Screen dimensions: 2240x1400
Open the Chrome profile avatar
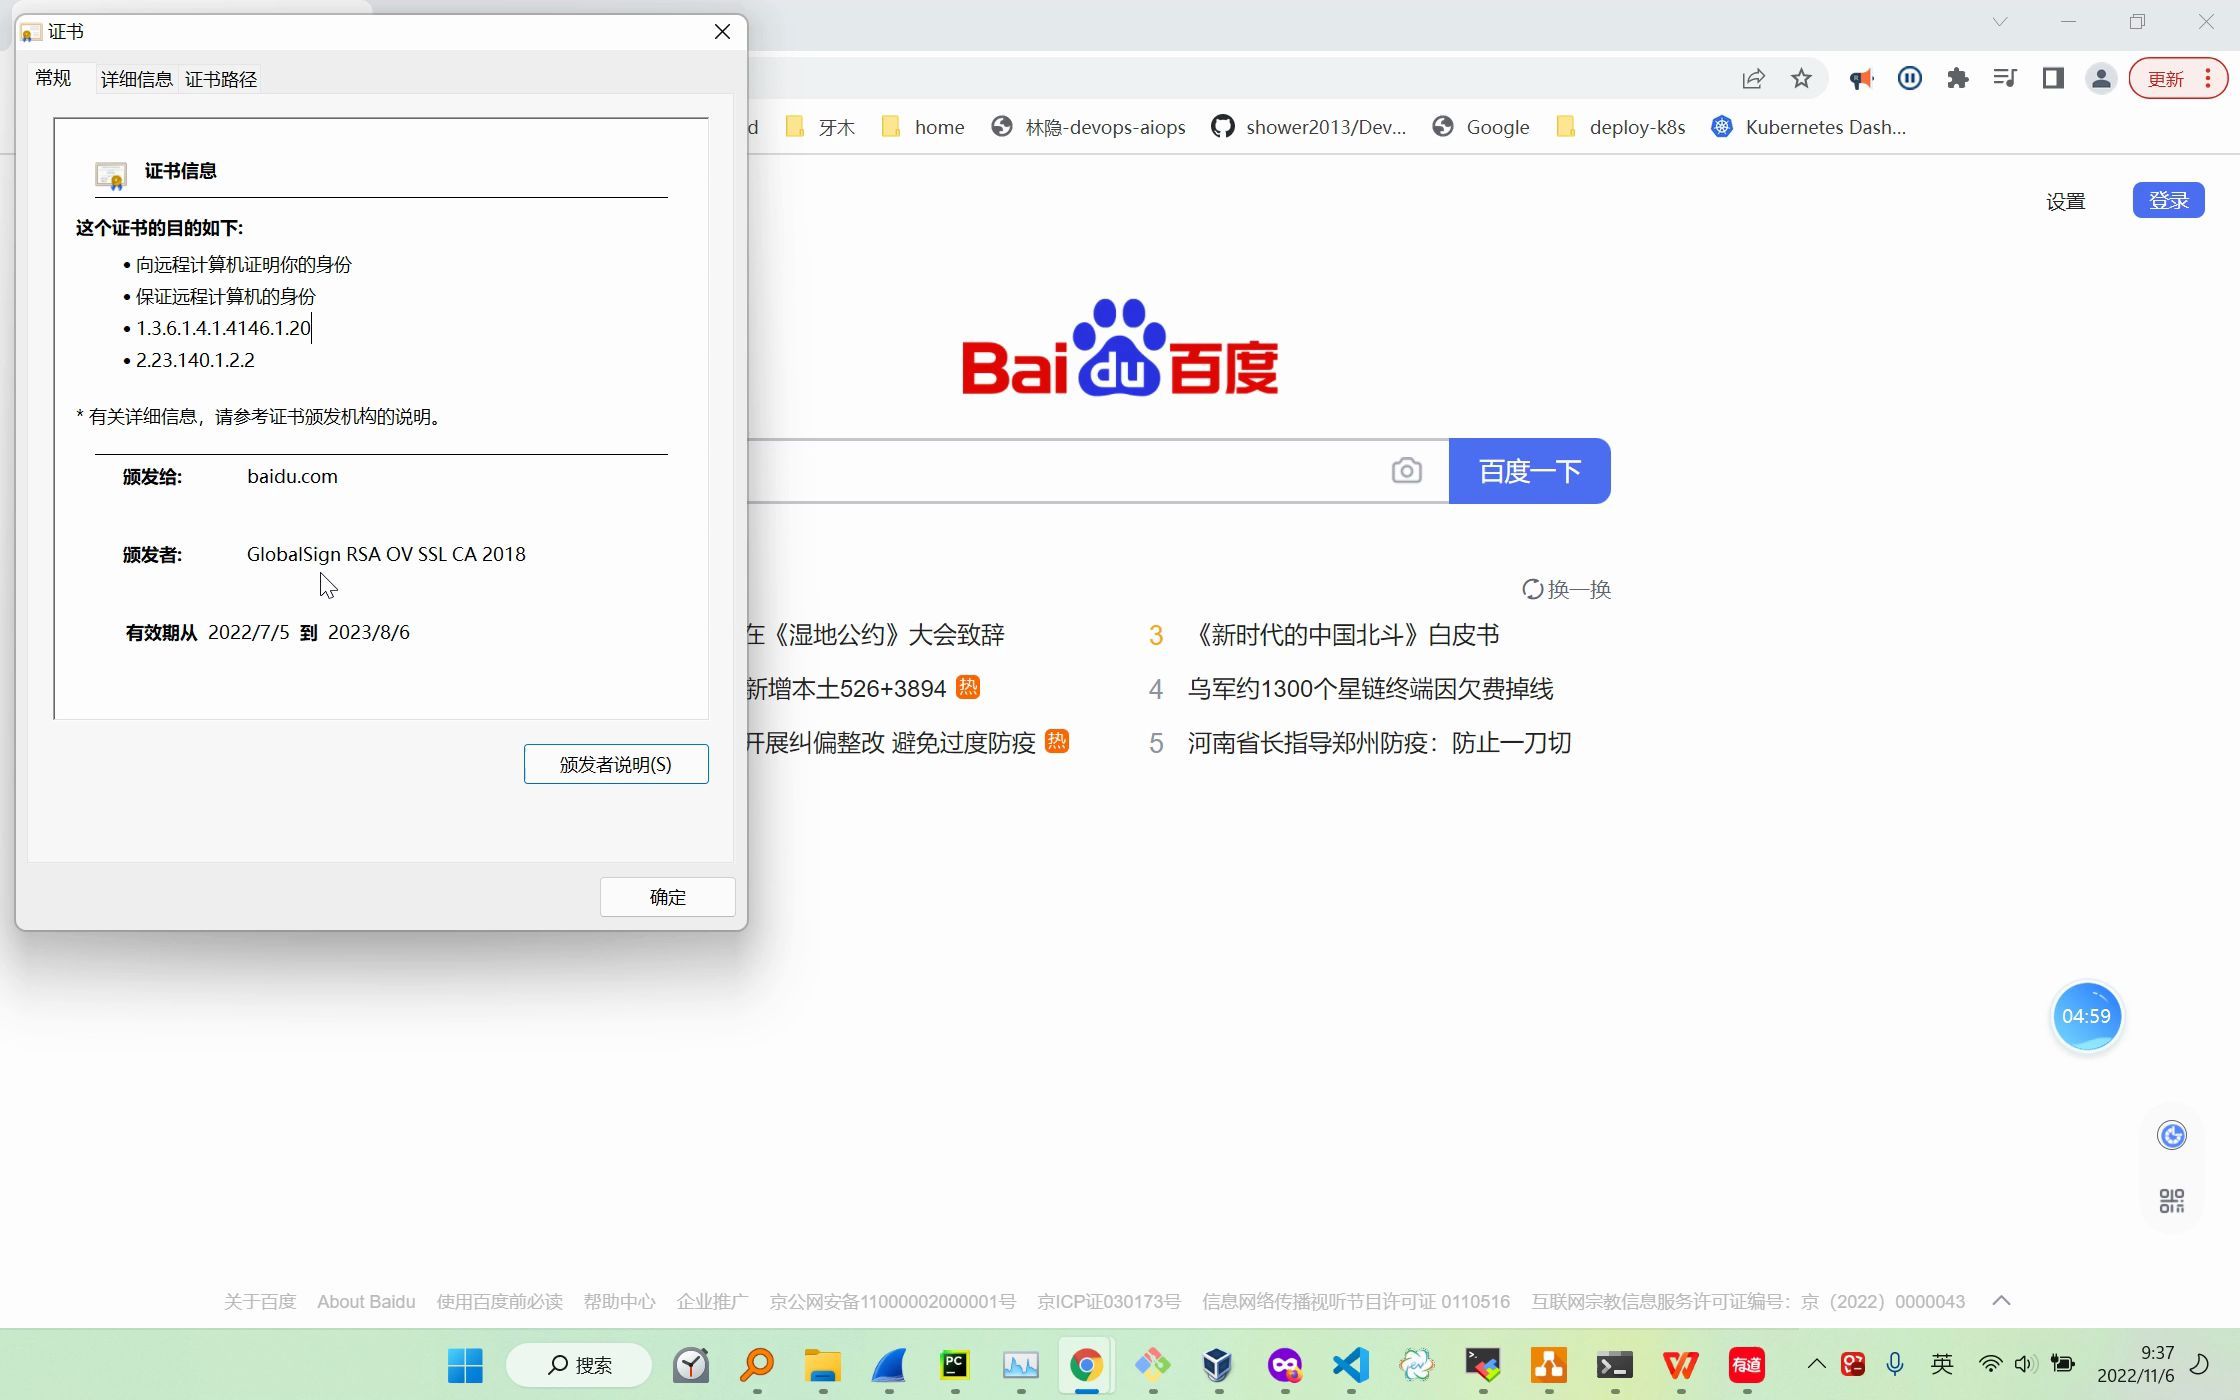coord(2101,79)
